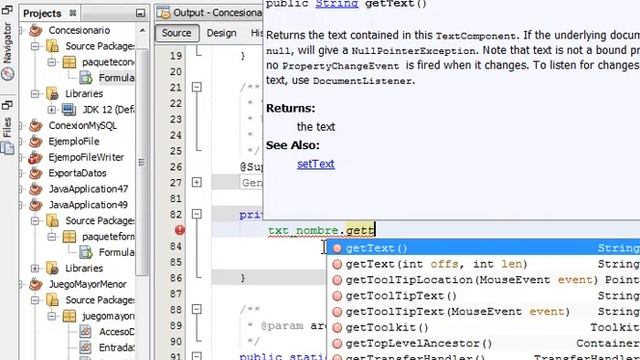Select the ExportaDatos project
The width and height of the screenshot is (640, 360).
coord(78,173)
